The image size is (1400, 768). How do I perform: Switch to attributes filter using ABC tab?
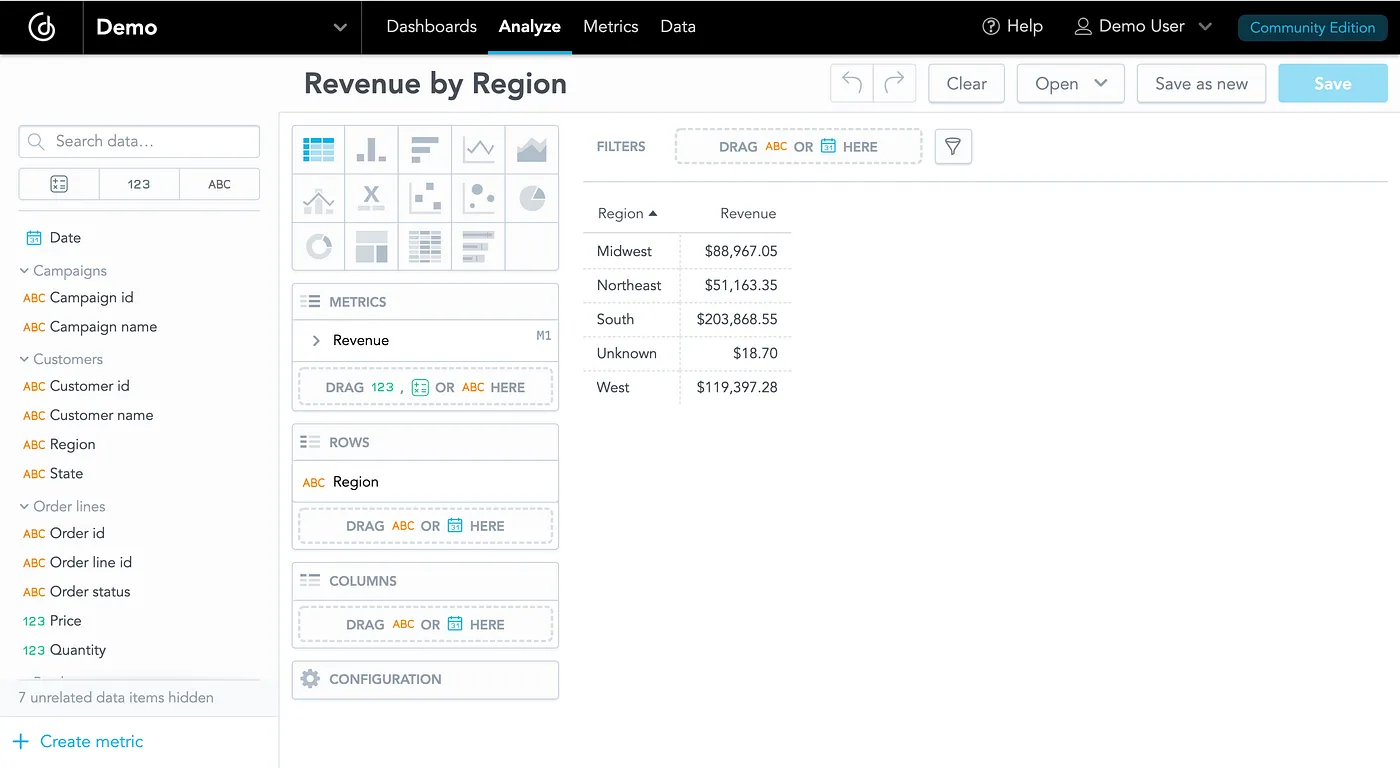click(219, 184)
